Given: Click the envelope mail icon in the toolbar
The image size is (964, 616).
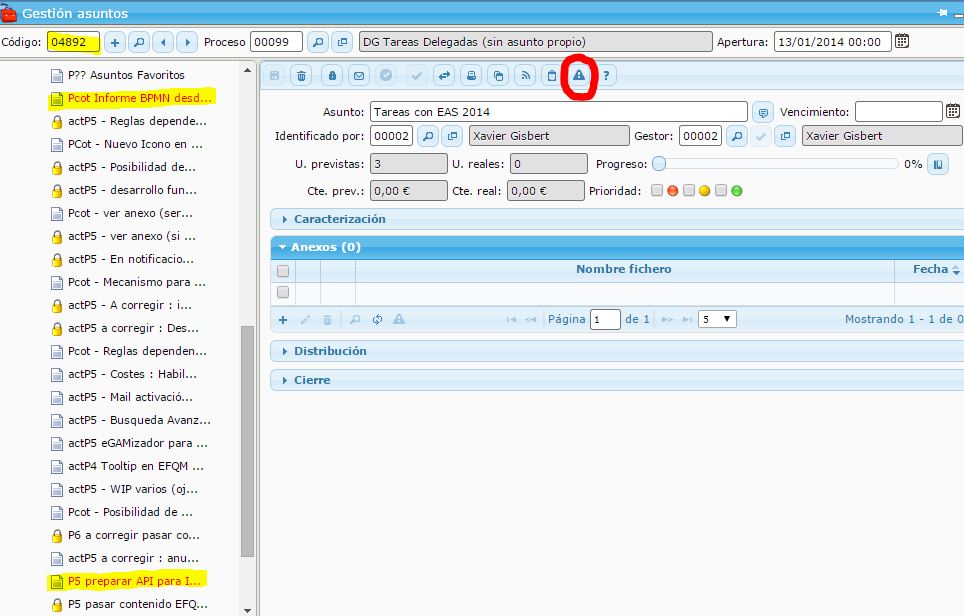Looking at the screenshot, I should point(359,75).
